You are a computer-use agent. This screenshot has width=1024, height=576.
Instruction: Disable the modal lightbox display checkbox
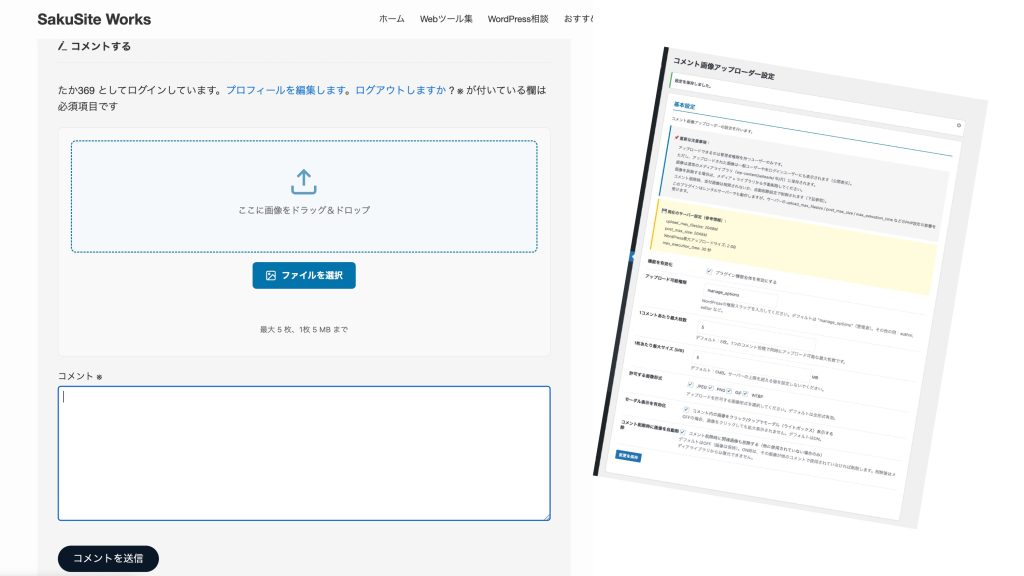[x=686, y=409]
